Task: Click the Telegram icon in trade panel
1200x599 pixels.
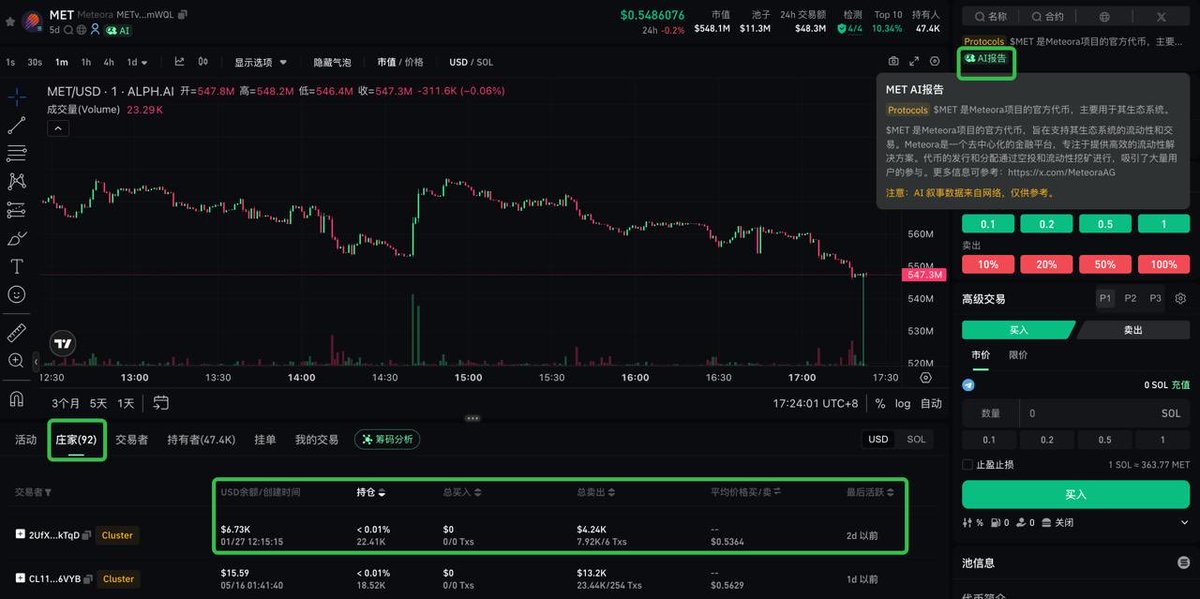Action: pos(968,385)
